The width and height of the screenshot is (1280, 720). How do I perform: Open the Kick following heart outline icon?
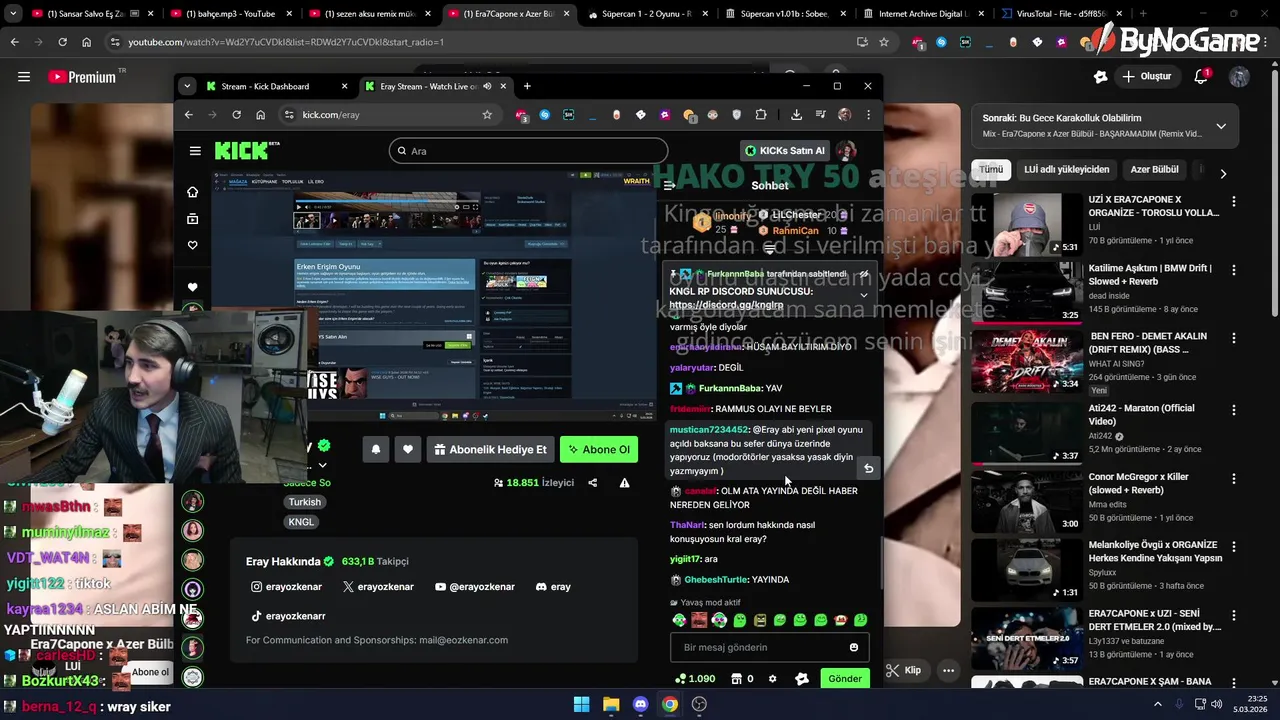tap(193, 245)
